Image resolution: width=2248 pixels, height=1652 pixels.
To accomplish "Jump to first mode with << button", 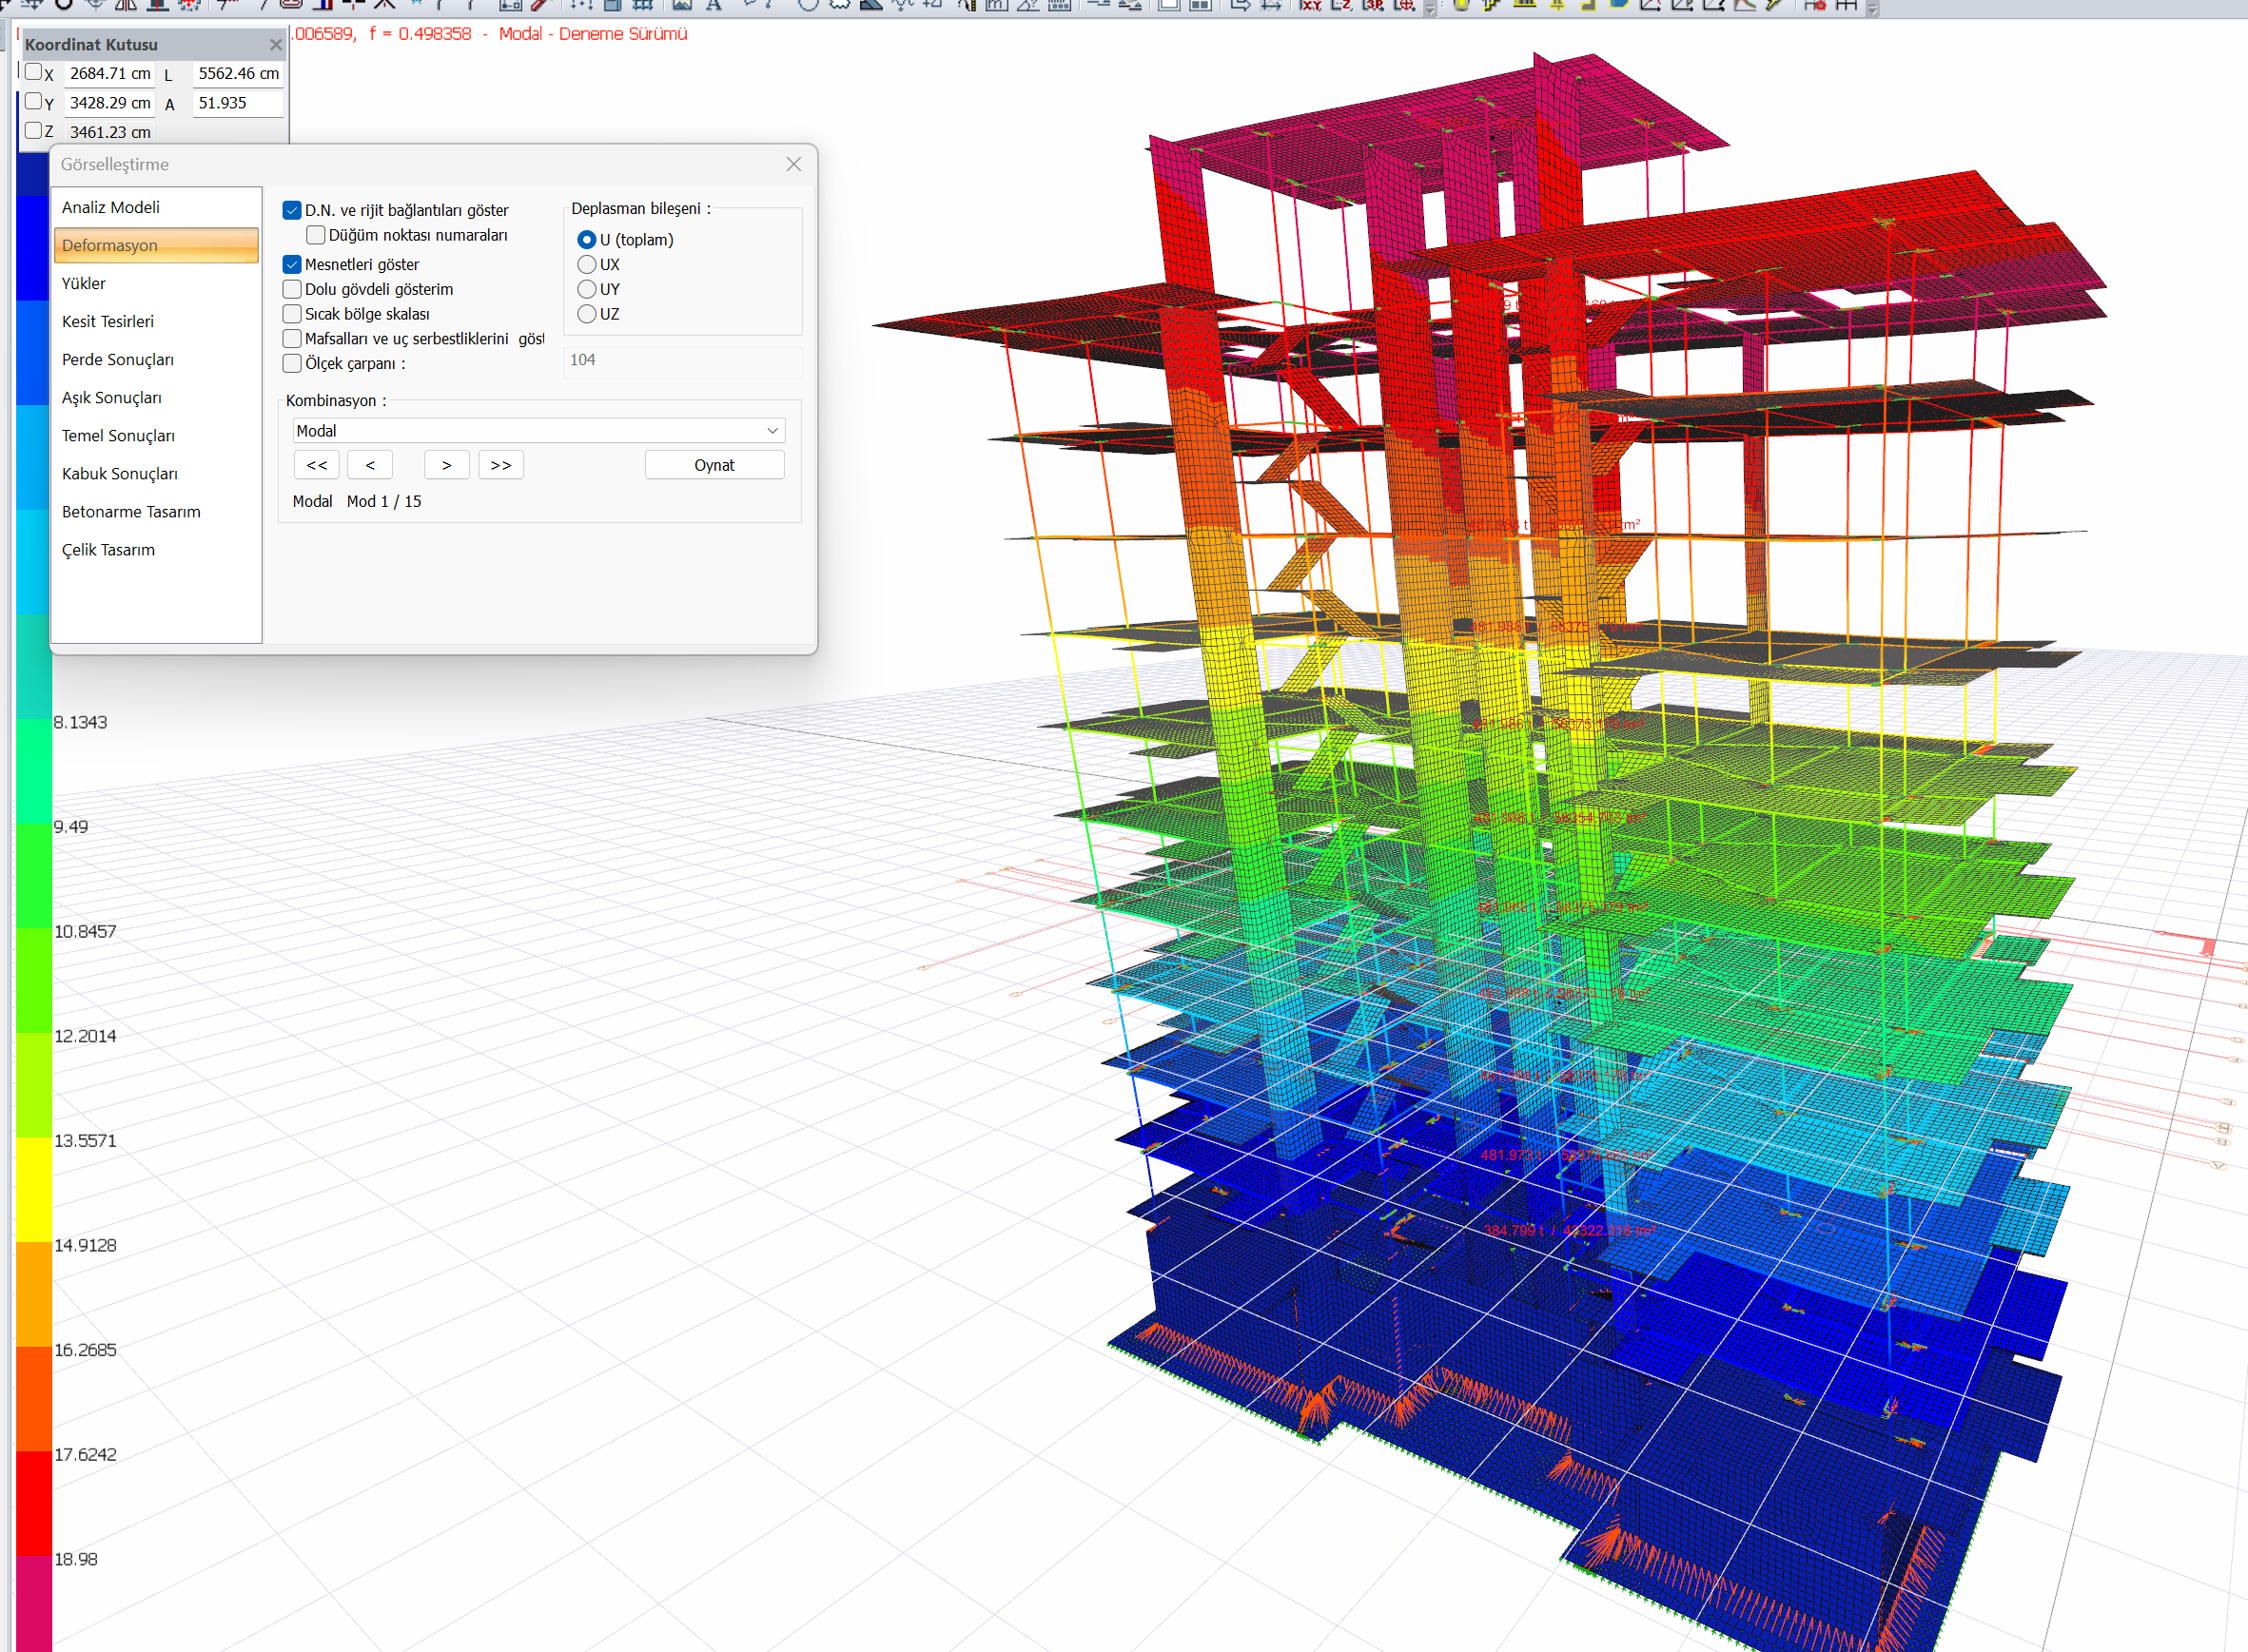I will coord(317,465).
